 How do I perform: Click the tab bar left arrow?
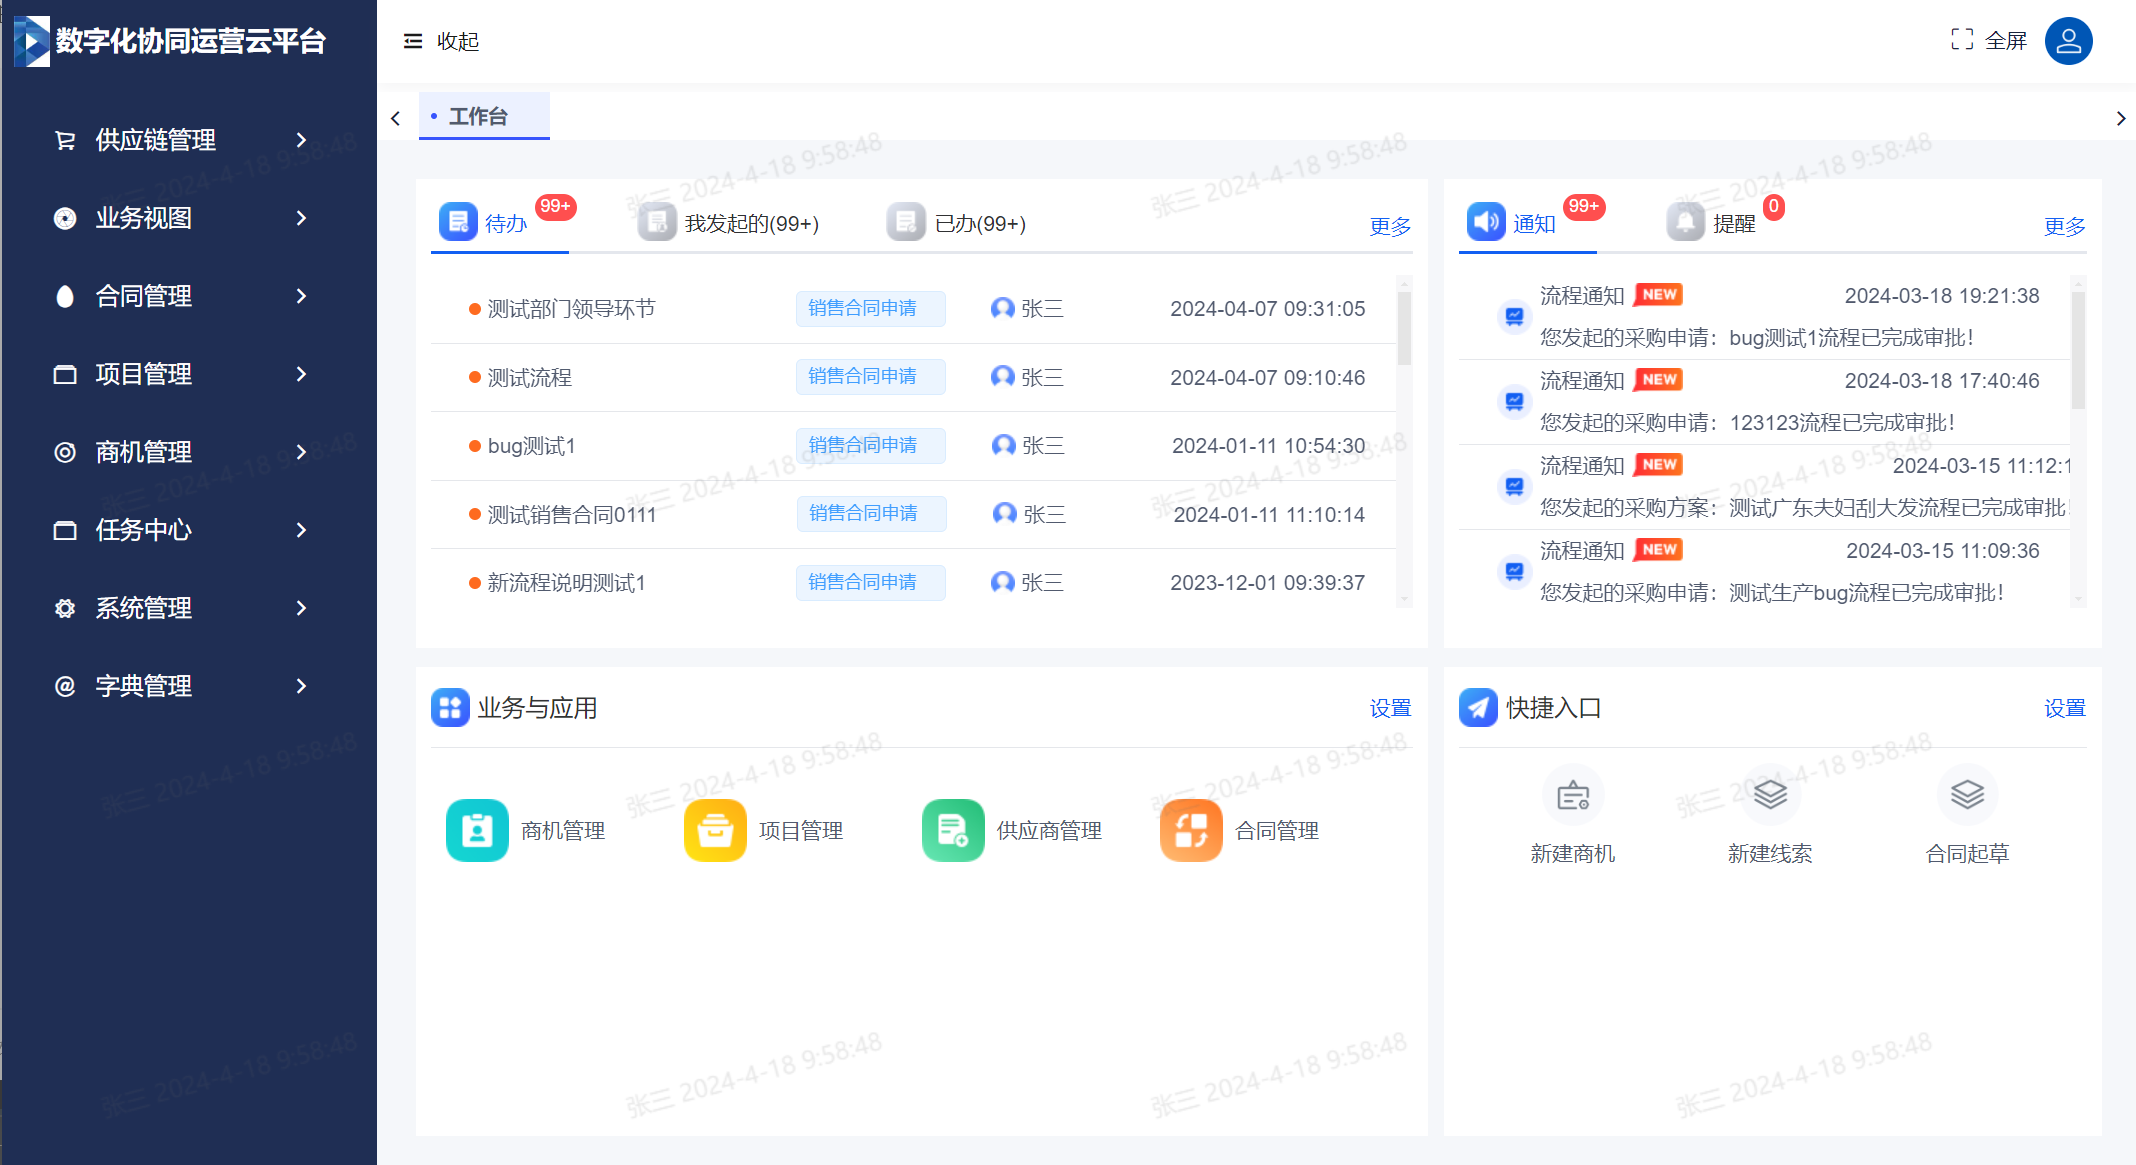click(x=396, y=118)
